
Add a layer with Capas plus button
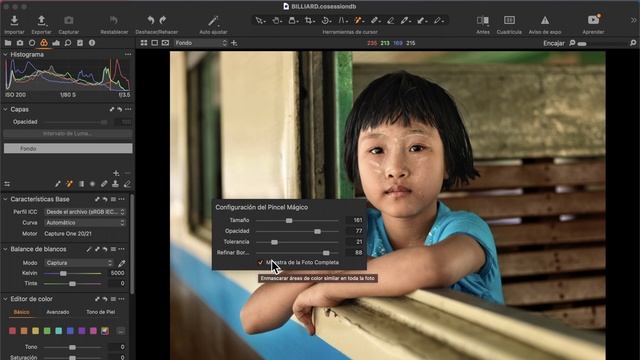116,173
